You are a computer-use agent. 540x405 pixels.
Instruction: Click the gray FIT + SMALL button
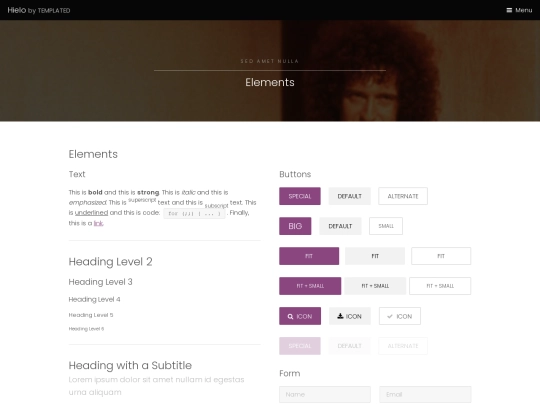(x=375, y=286)
